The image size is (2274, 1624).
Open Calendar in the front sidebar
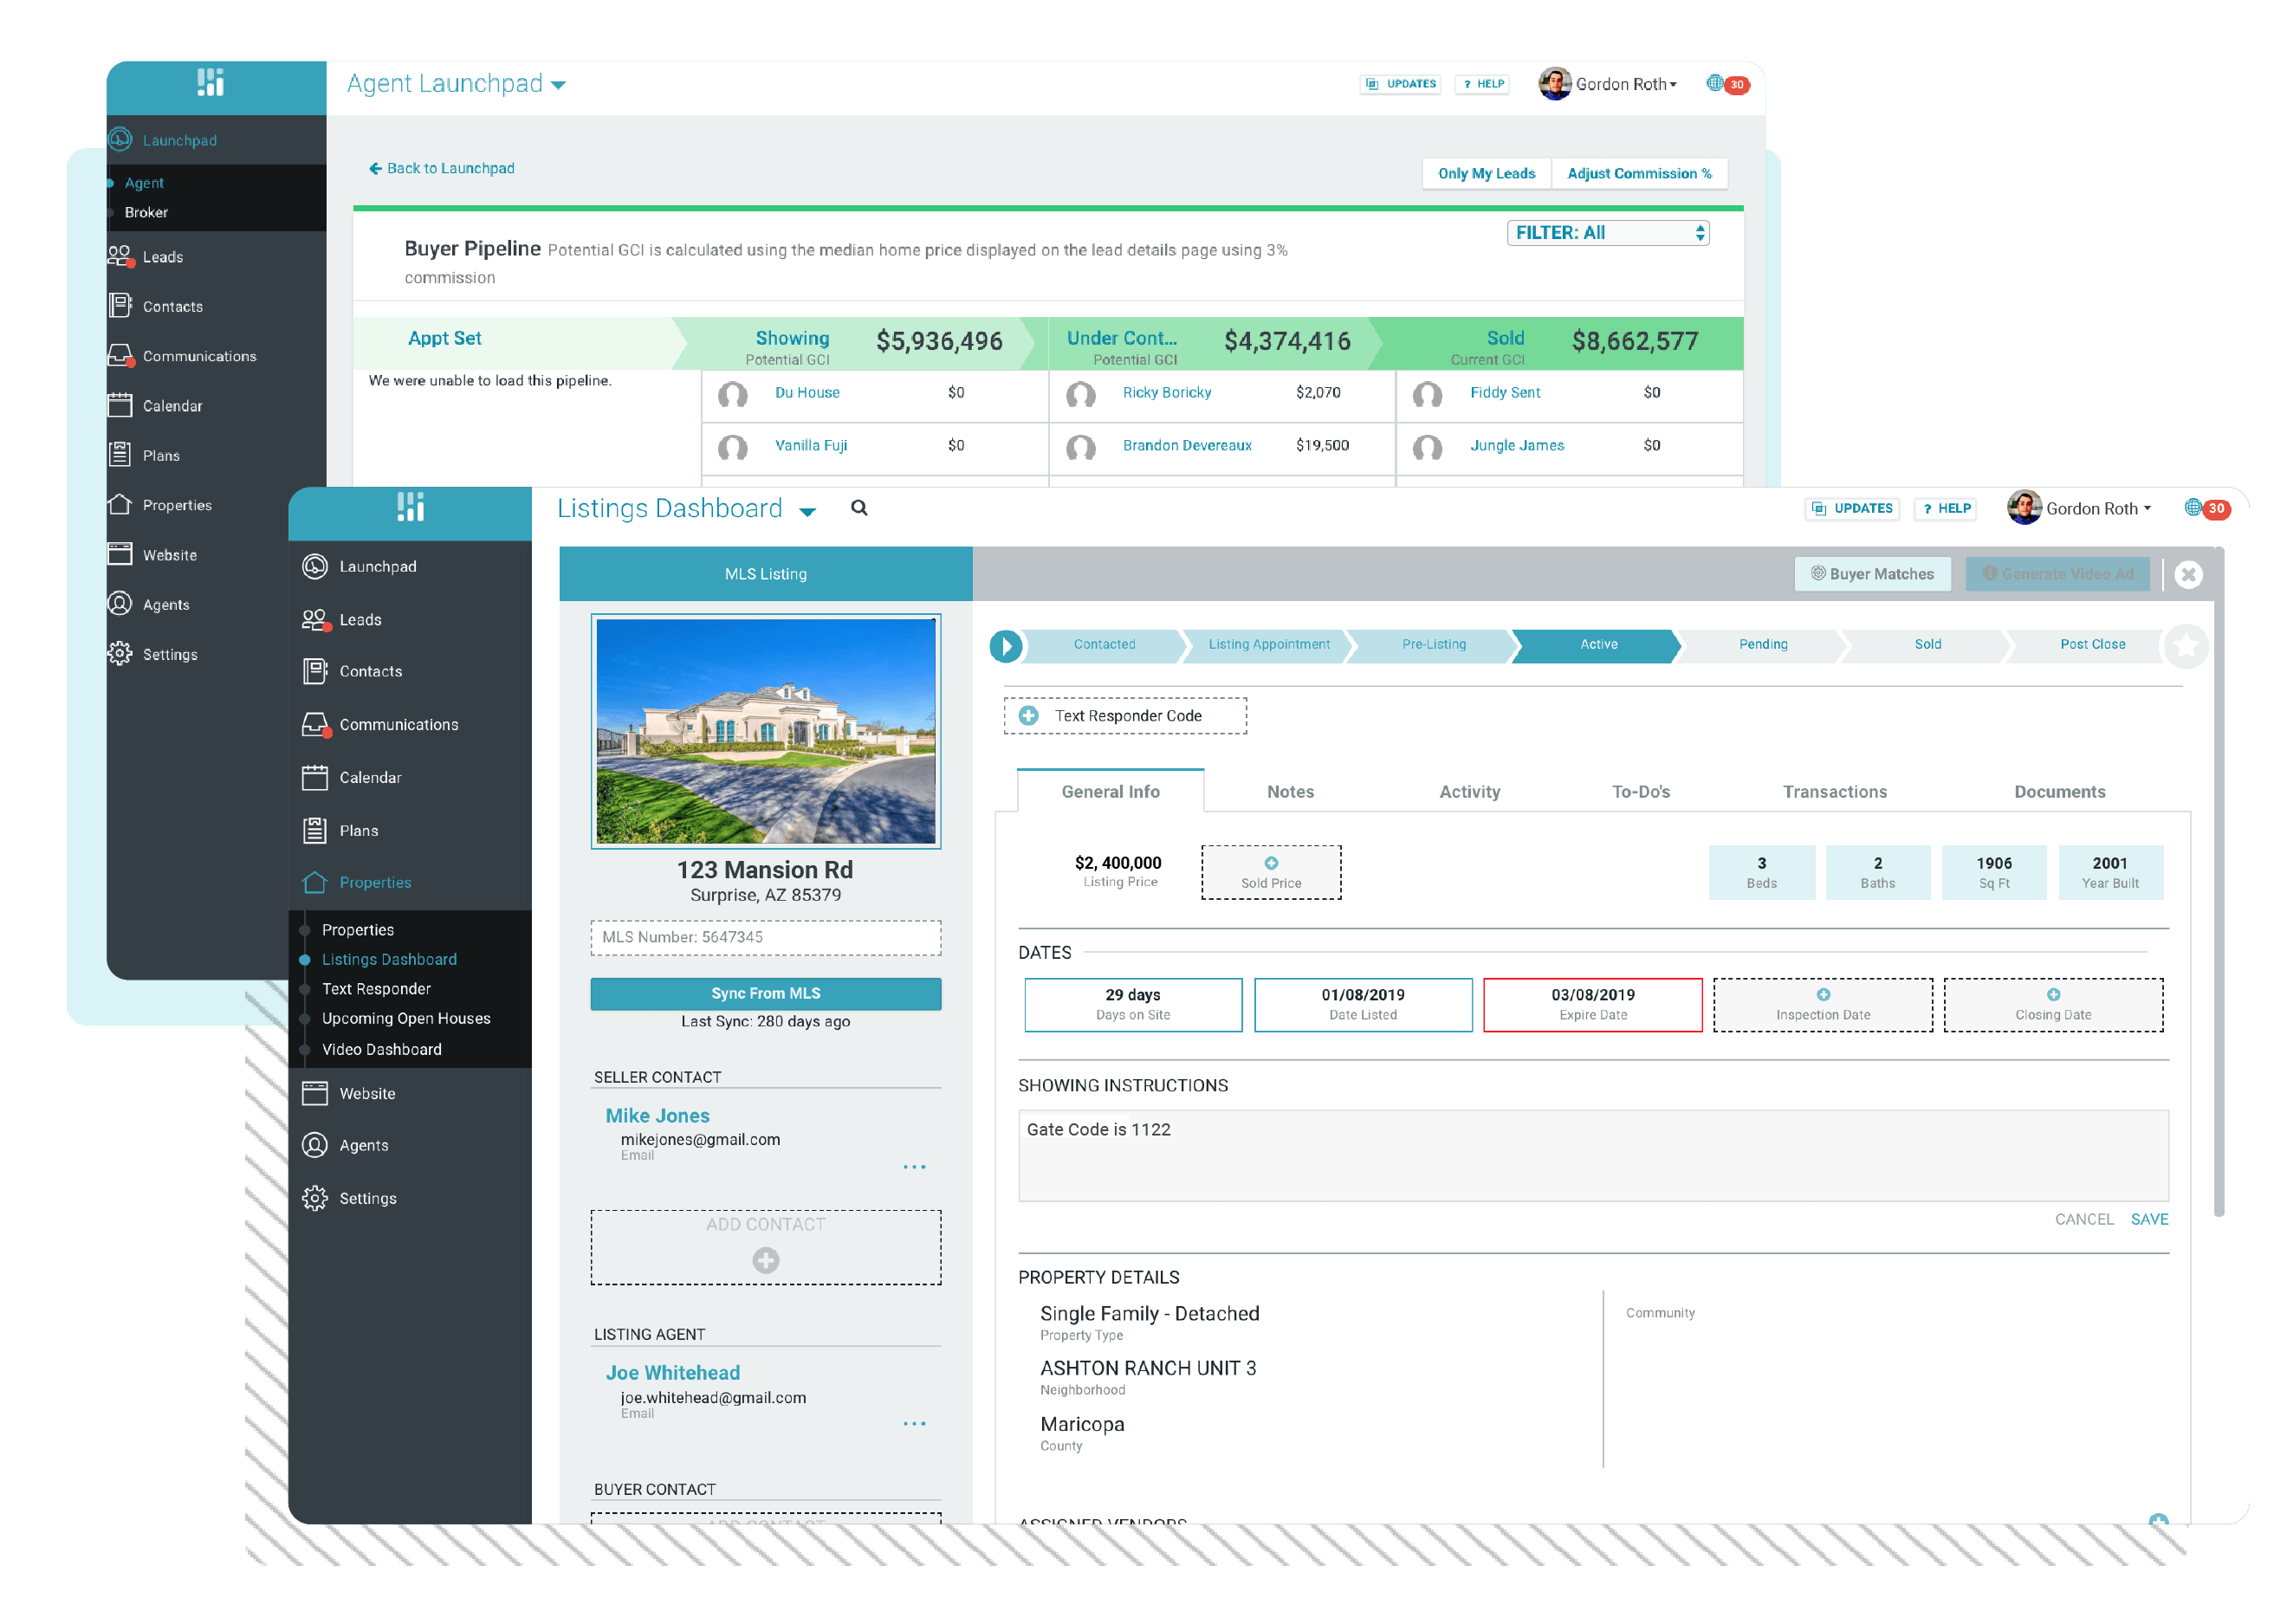click(x=370, y=777)
